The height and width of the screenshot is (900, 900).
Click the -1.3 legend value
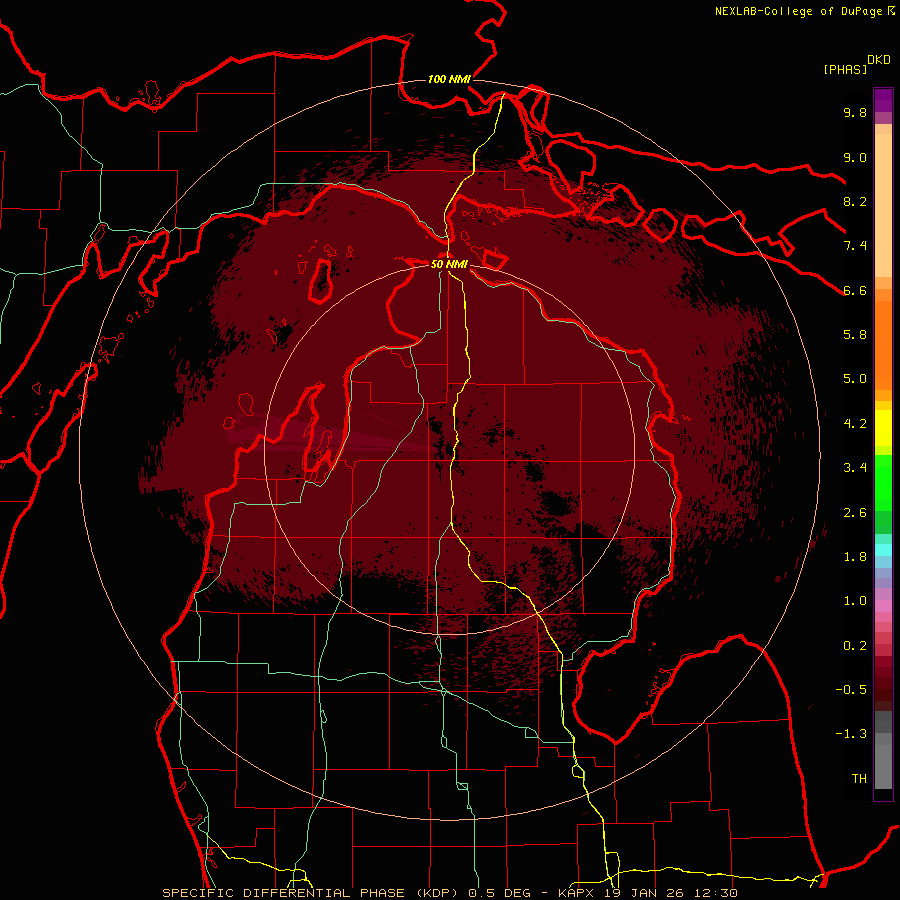pos(851,734)
